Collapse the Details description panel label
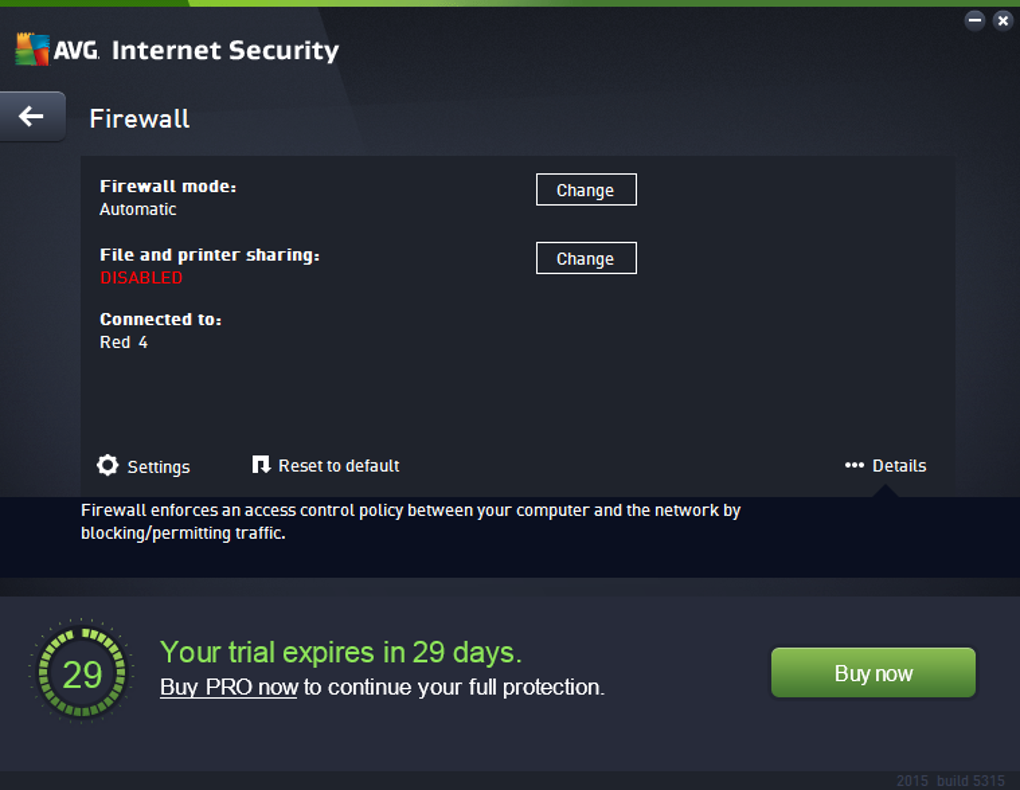 899,466
